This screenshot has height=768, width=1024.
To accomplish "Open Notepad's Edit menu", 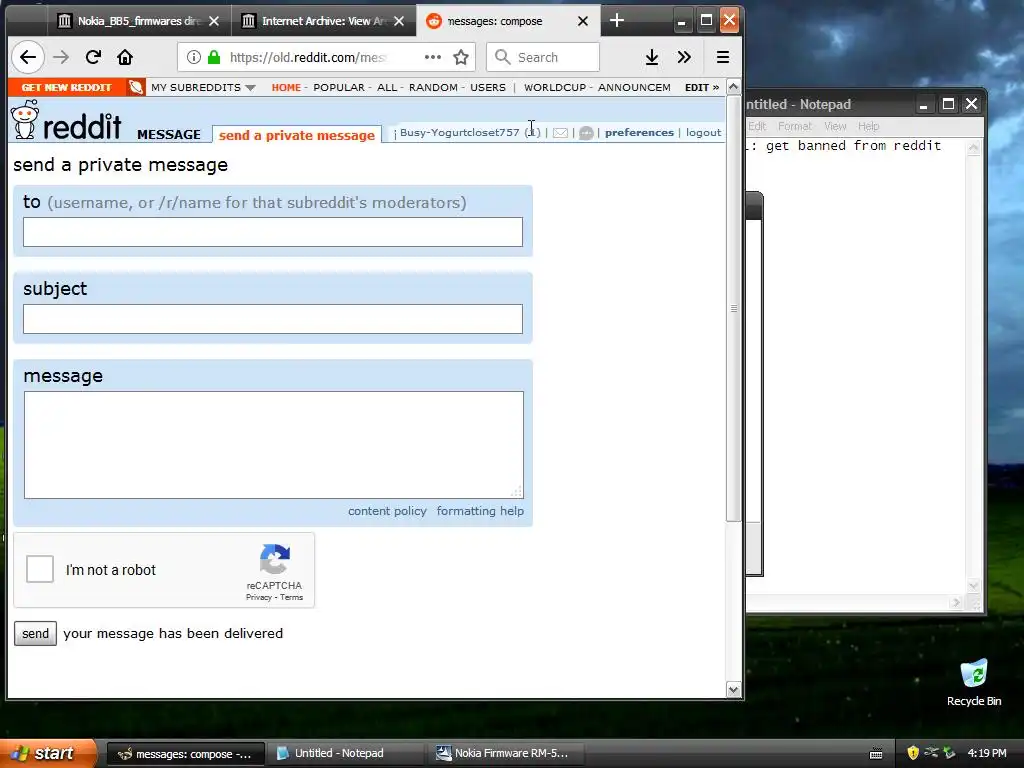I will click(757, 126).
